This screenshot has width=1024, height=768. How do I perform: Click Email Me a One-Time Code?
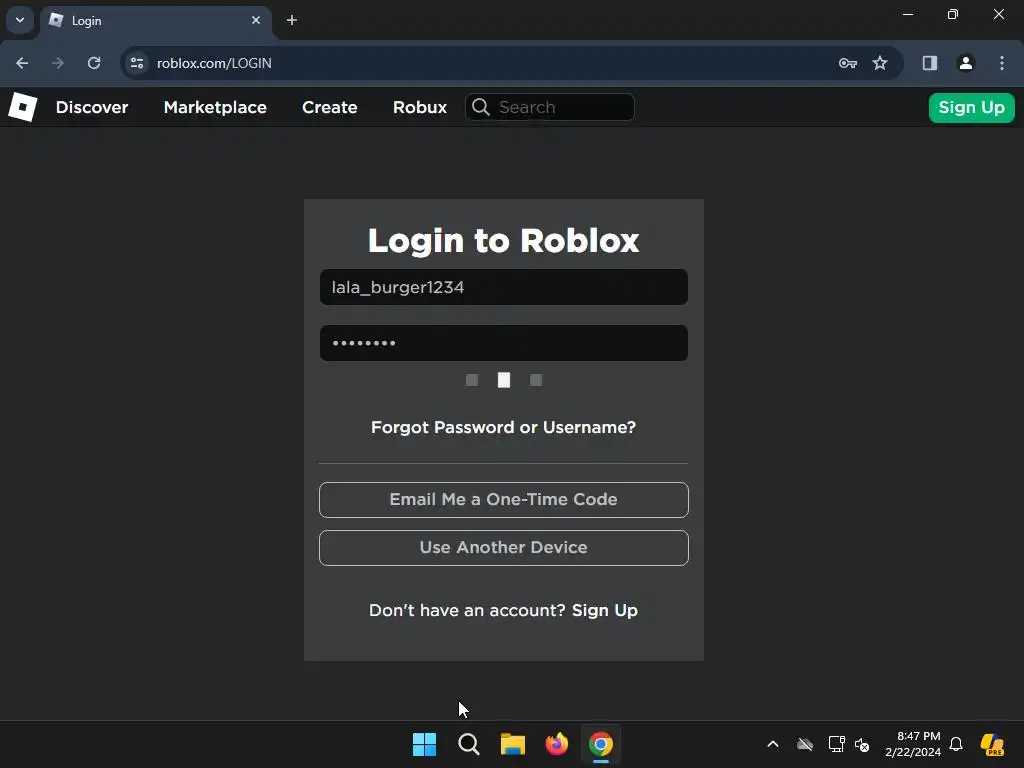504,500
